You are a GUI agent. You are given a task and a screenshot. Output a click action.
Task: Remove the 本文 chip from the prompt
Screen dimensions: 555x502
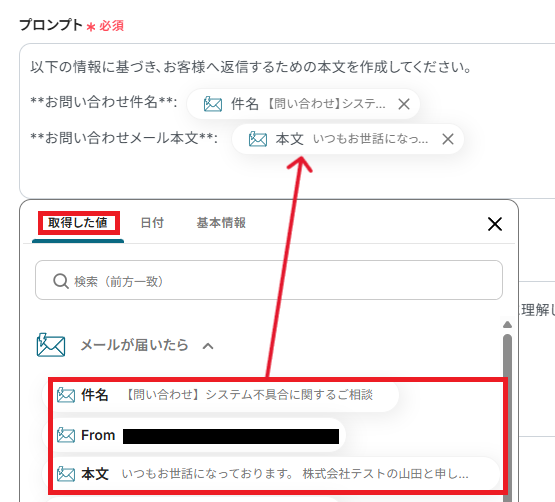click(448, 139)
